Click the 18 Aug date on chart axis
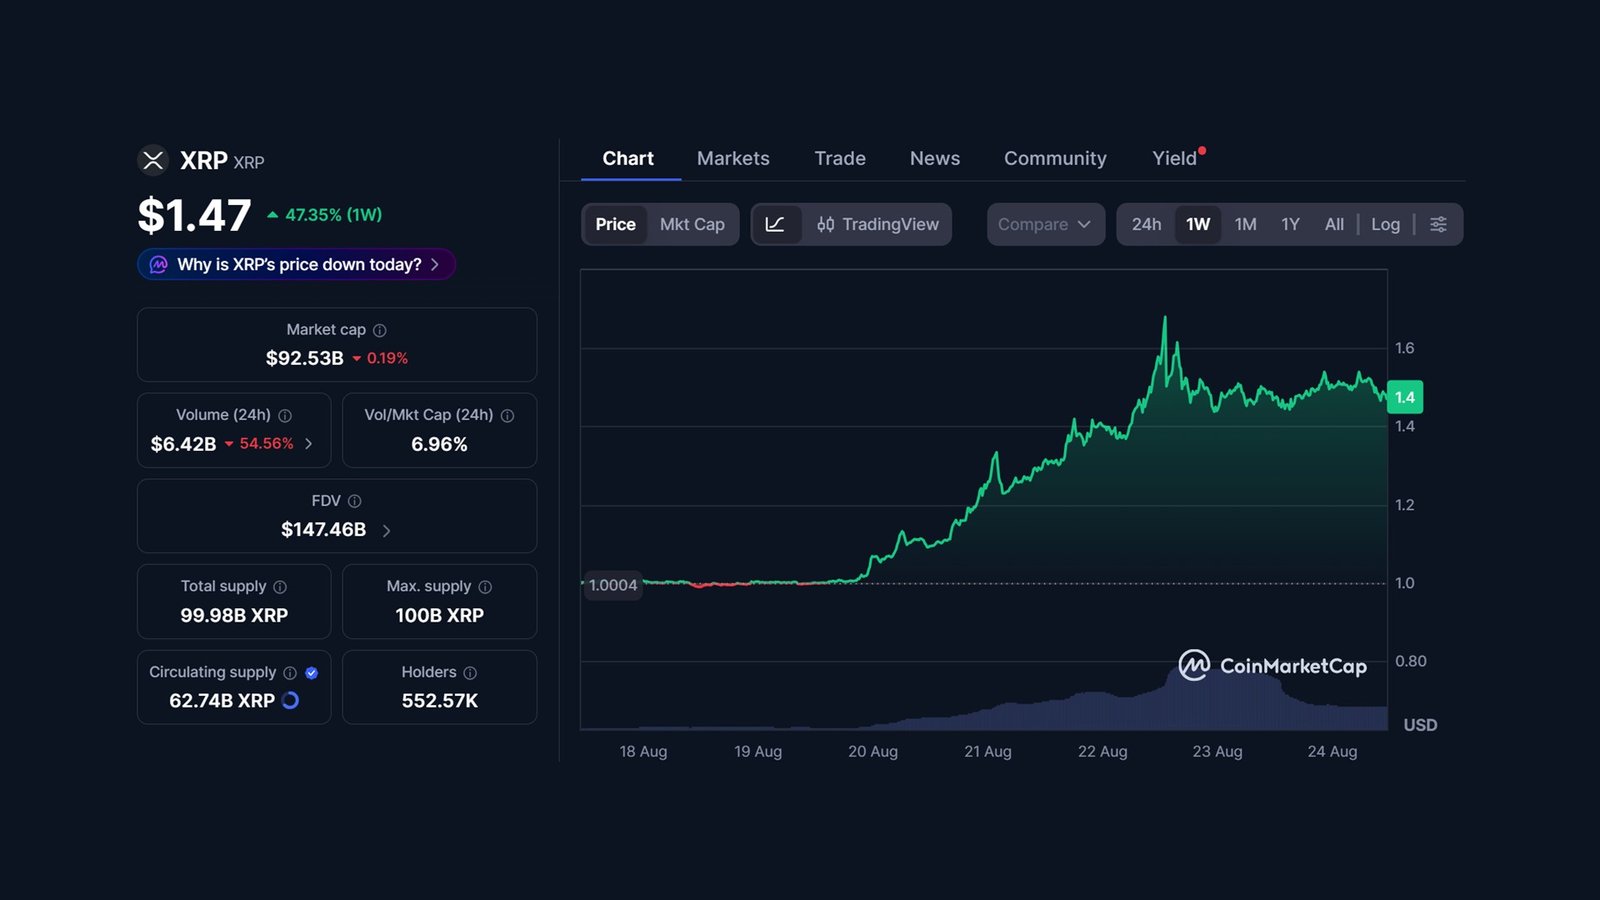 tap(643, 751)
